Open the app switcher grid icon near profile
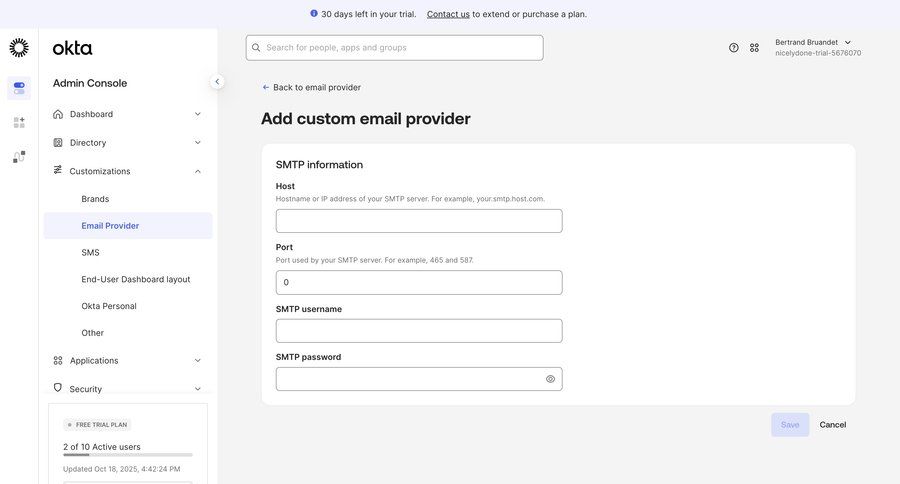This screenshot has height=484, width=900. tap(755, 48)
